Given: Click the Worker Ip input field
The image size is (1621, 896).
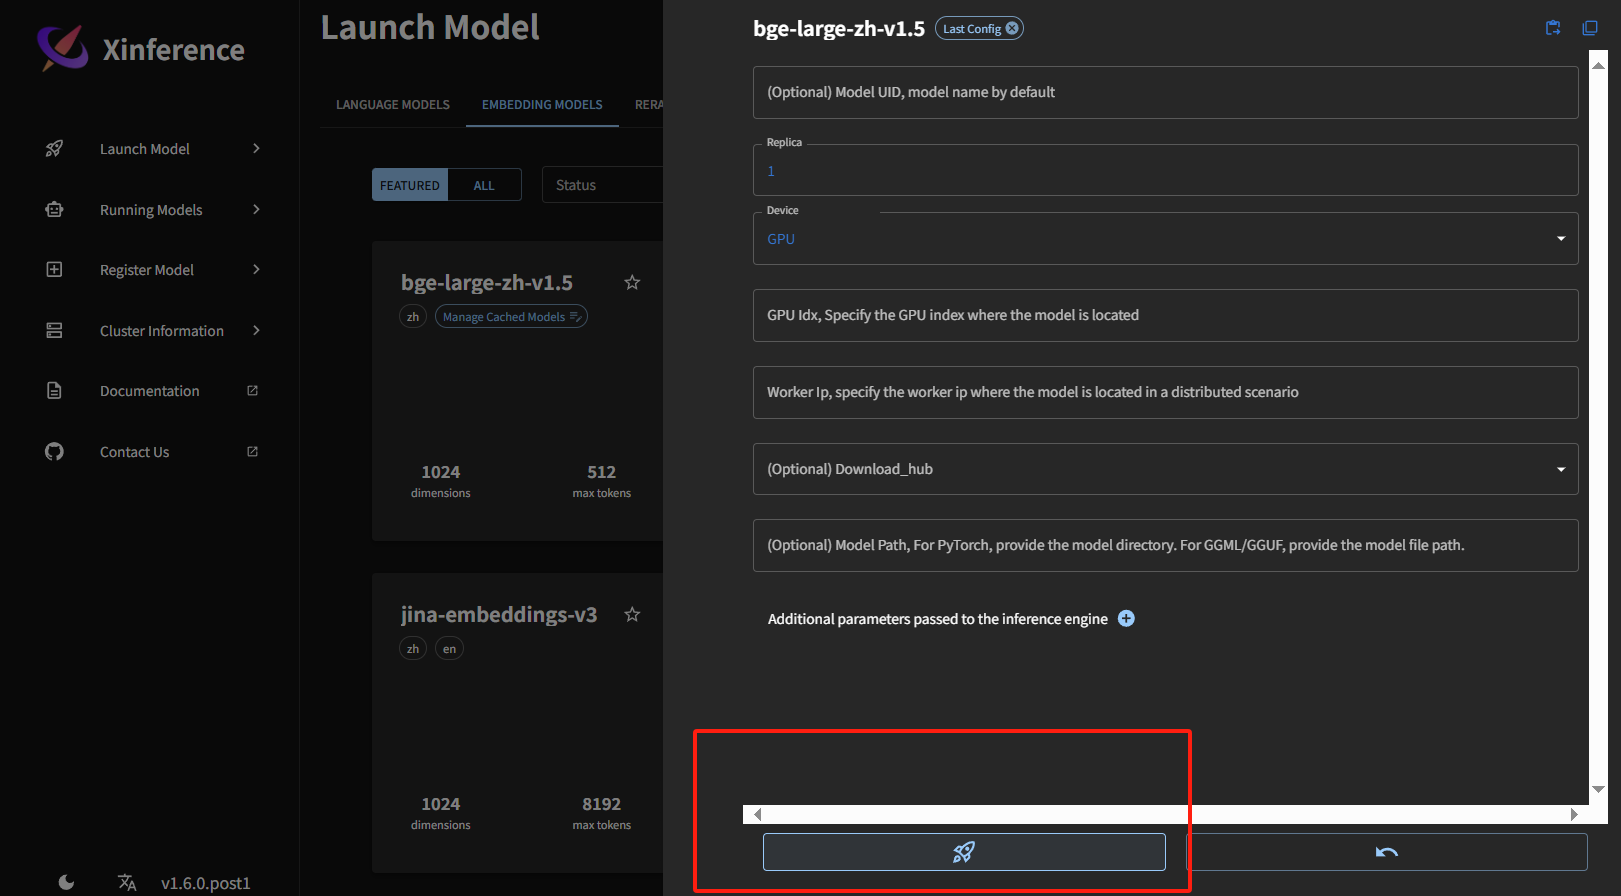Looking at the screenshot, I should (1165, 392).
